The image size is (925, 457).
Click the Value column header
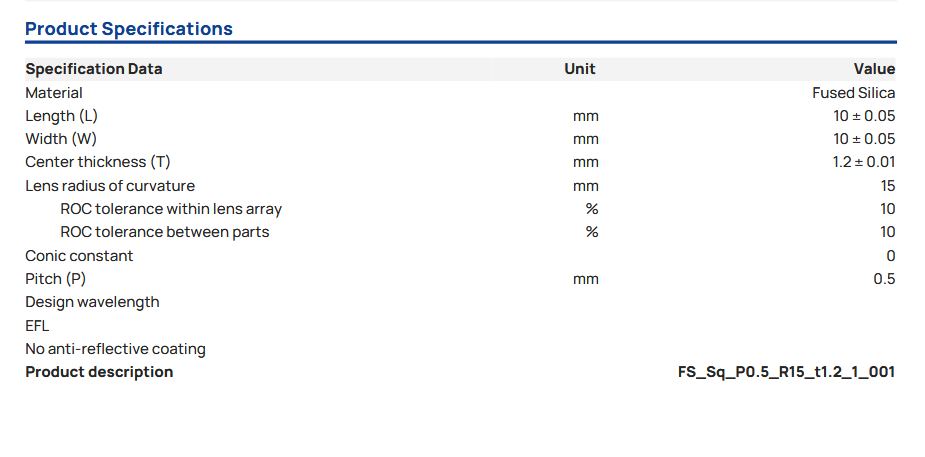[x=873, y=69]
